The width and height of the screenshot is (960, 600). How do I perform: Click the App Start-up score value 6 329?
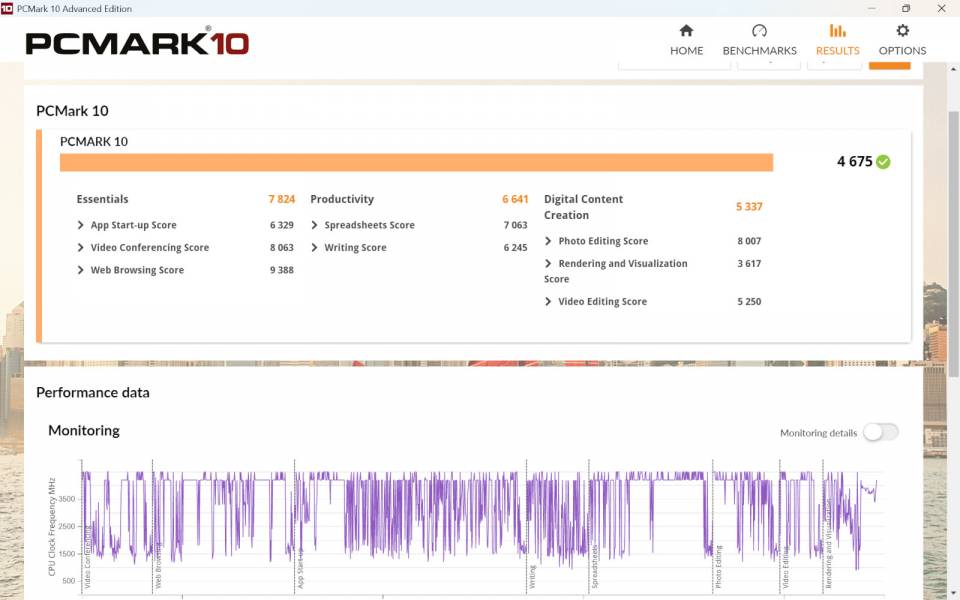coord(282,225)
